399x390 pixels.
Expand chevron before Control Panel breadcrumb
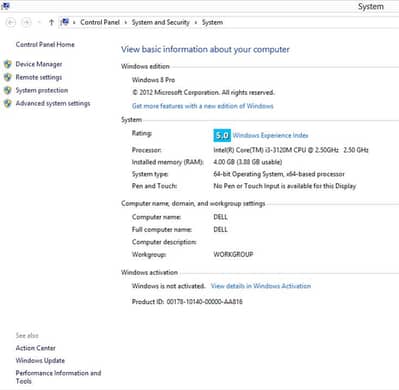[x=74, y=22]
